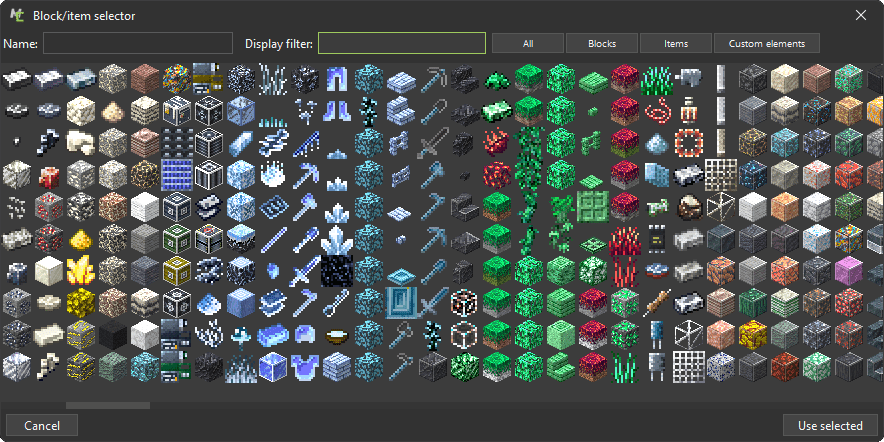The height and width of the screenshot is (442, 884).
Task: Choose the light blue crystal rod
Action: (x=241, y=143)
